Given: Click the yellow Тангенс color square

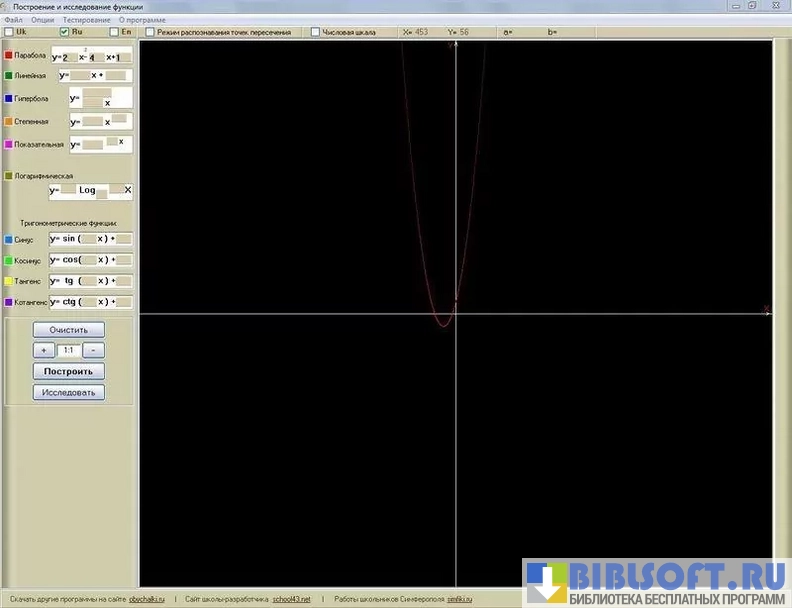Looking at the screenshot, I should point(8,281).
